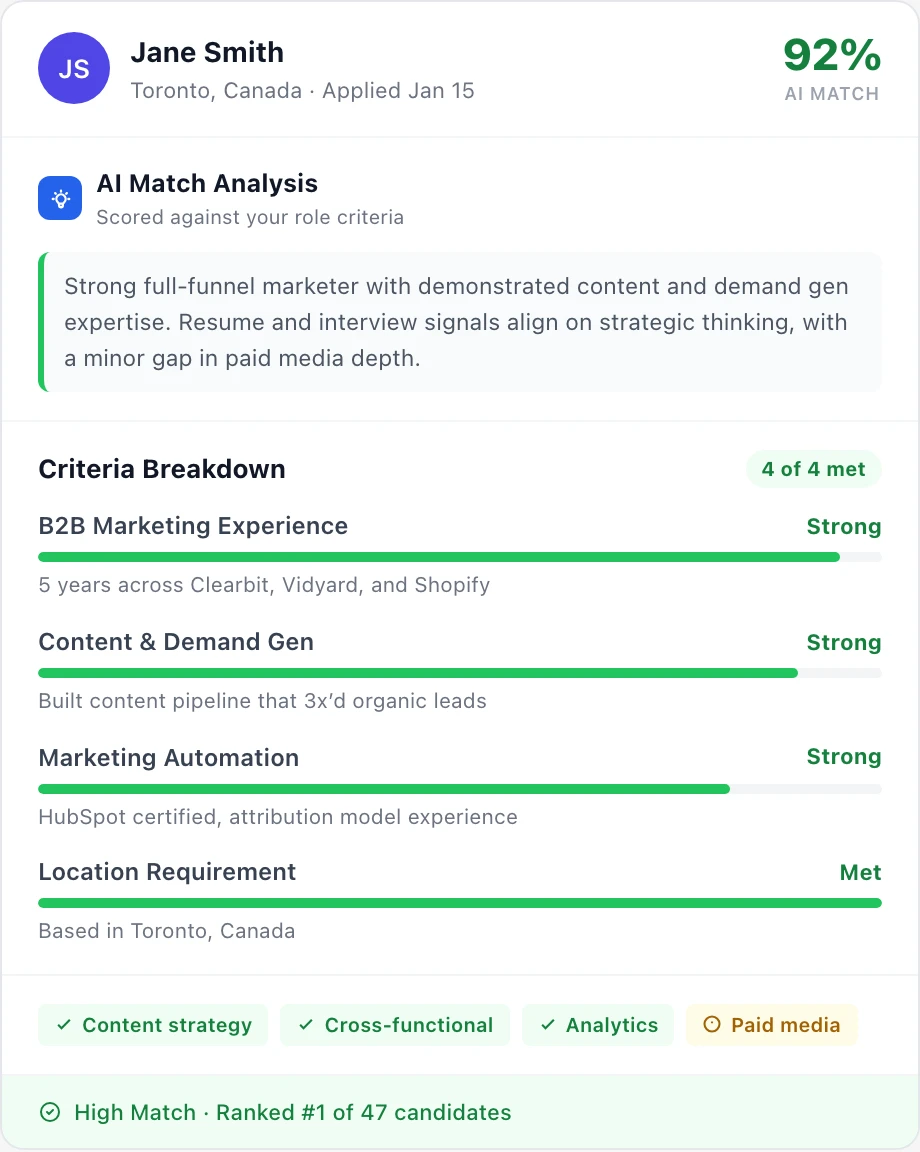Viewport: 920px width, 1152px height.
Task: Toggle the Content strategy skill tag
Action: click(152, 1025)
